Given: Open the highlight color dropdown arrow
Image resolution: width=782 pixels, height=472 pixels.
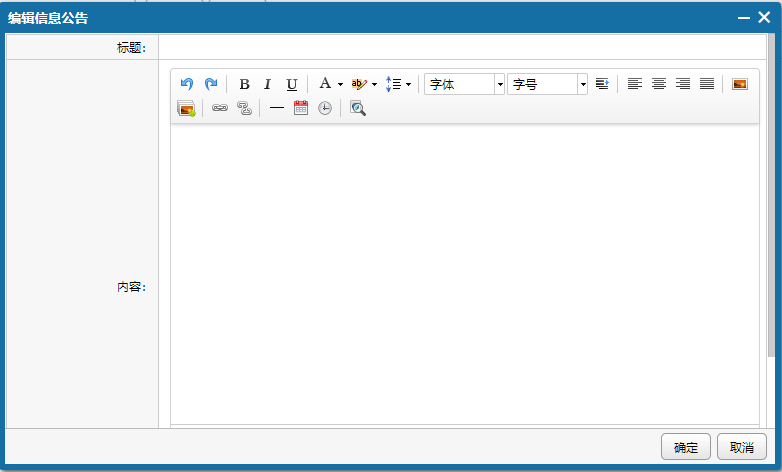Looking at the screenshot, I should (x=375, y=84).
